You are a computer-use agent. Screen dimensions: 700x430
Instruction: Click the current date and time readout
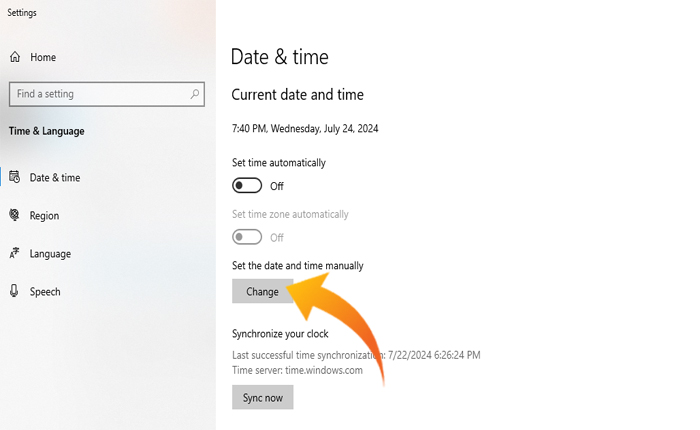[305, 129]
